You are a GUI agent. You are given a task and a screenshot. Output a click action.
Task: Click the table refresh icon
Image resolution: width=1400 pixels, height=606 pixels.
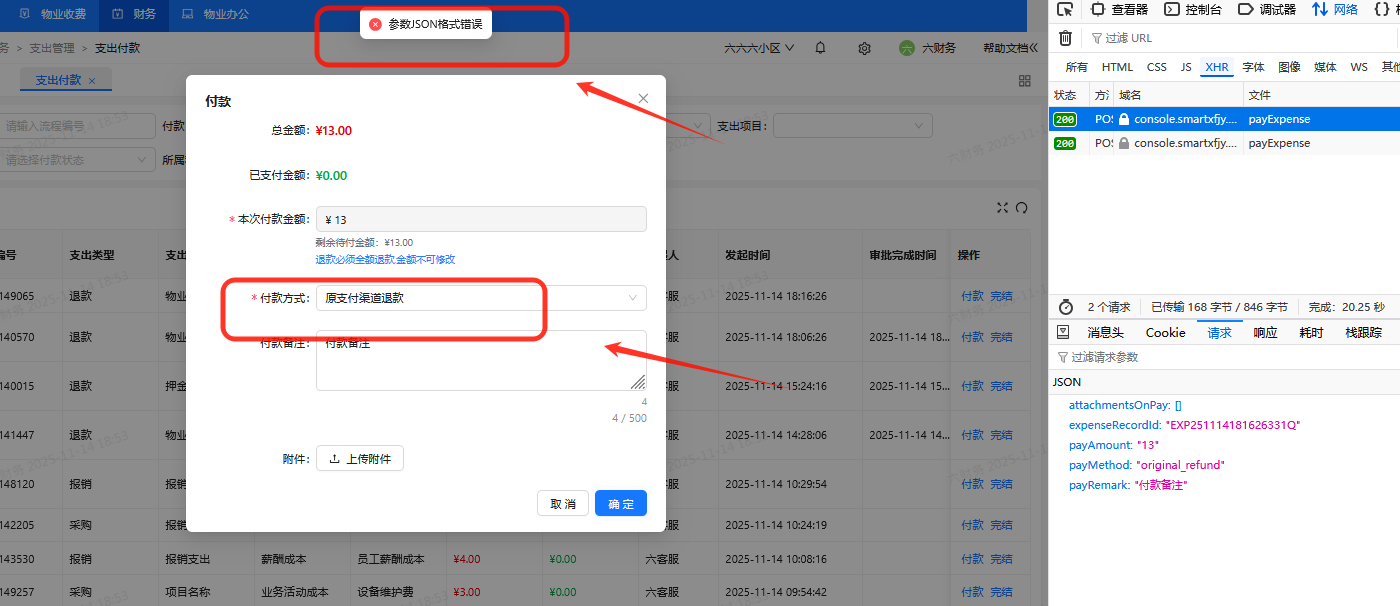point(1021,208)
